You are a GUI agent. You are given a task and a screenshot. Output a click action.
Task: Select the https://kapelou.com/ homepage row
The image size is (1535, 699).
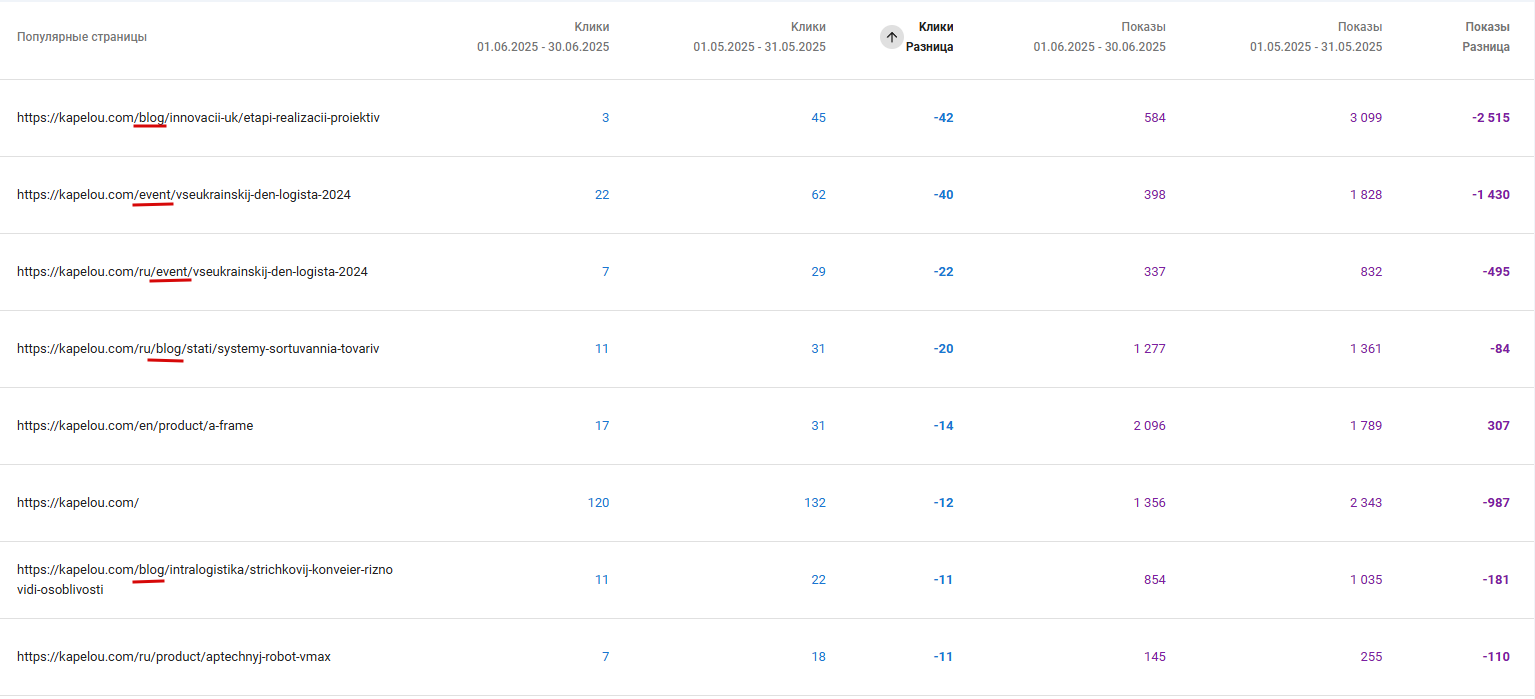[767, 503]
